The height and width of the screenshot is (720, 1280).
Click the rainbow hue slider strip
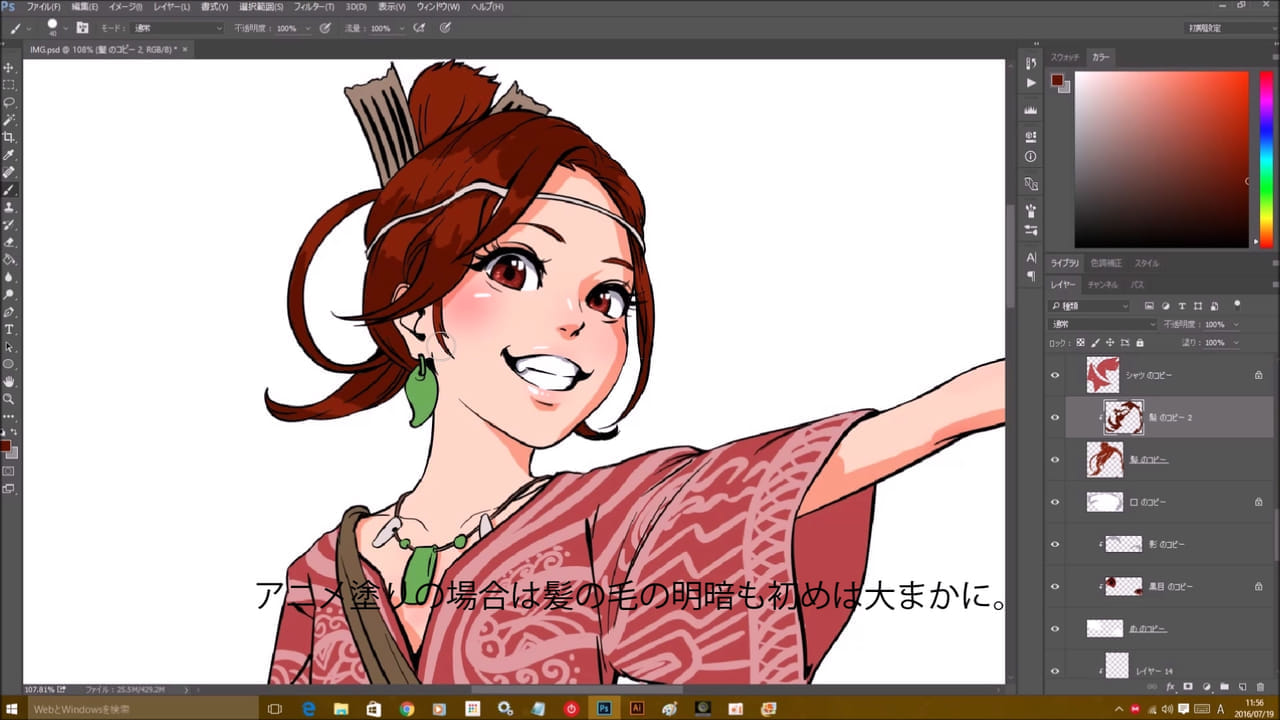1264,159
